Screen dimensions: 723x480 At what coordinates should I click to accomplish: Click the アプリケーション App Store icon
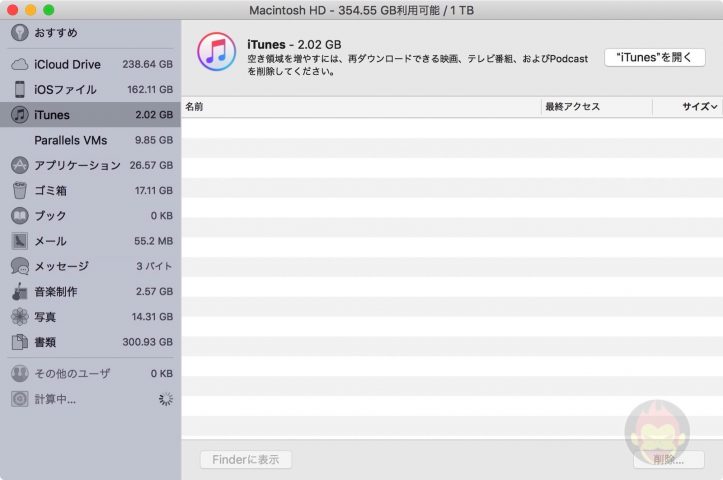coord(19,165)
